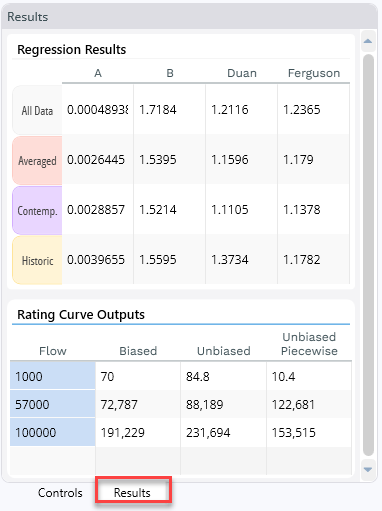Click the scroll down arrow icon
This screenshot has height=511, width=382.
point(368,469)
